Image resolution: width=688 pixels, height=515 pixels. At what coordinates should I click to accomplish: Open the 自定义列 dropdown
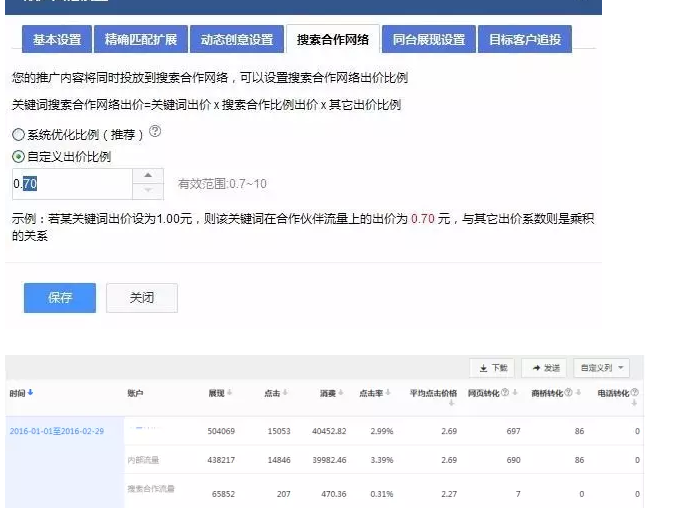pos(604,368)
